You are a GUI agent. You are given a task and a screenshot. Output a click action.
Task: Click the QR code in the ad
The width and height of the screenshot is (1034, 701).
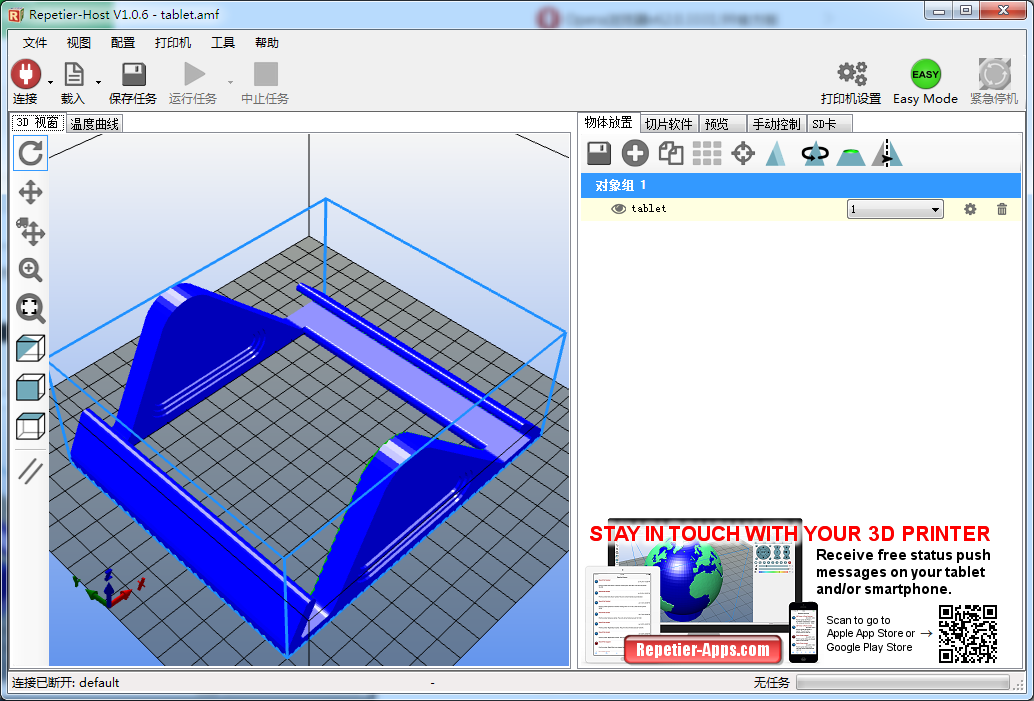[x=967, y=633]
